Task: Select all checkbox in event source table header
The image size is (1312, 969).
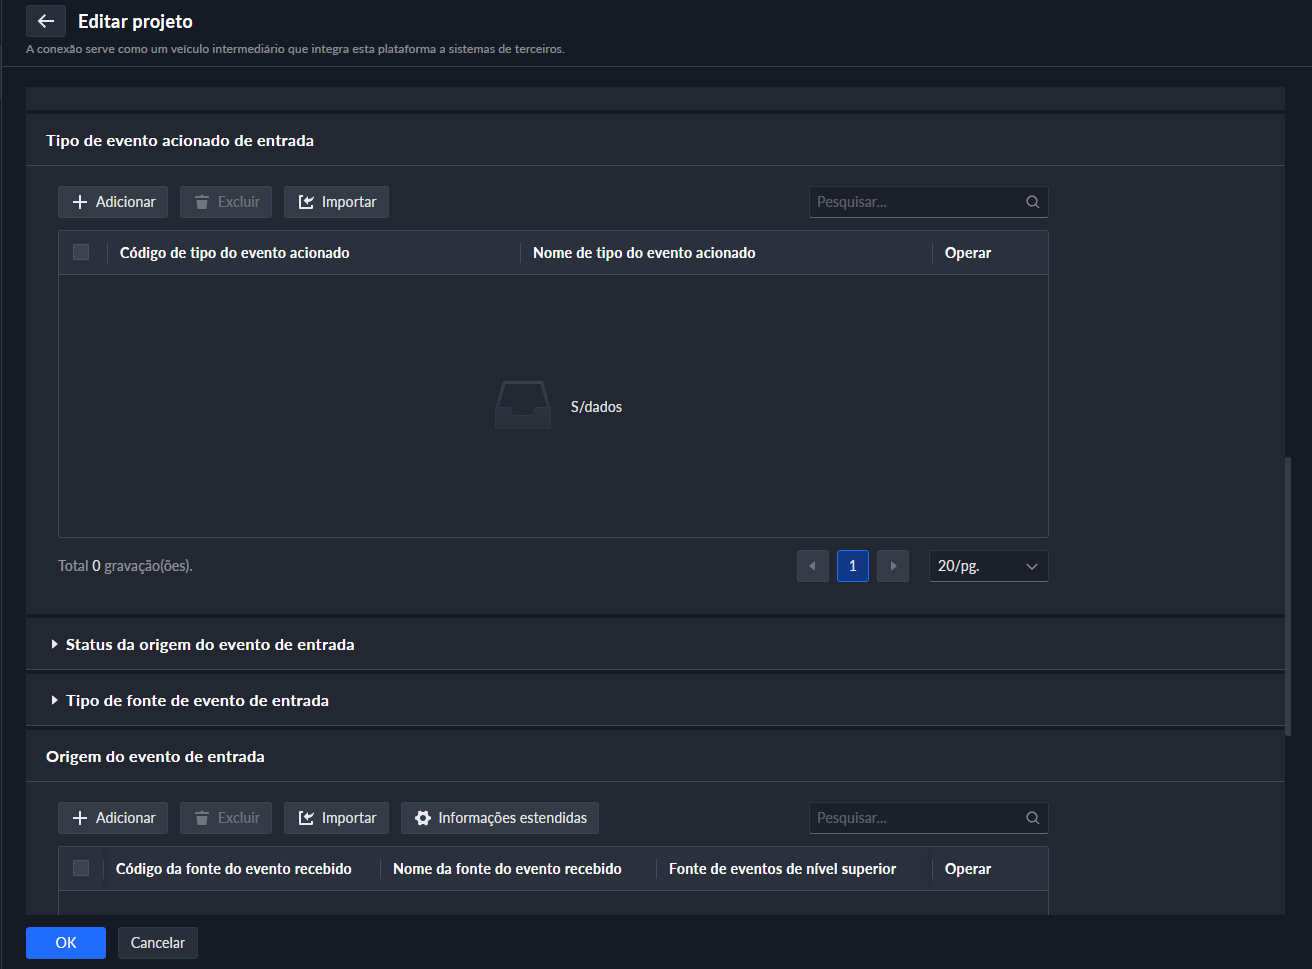Action: point(81,869)
